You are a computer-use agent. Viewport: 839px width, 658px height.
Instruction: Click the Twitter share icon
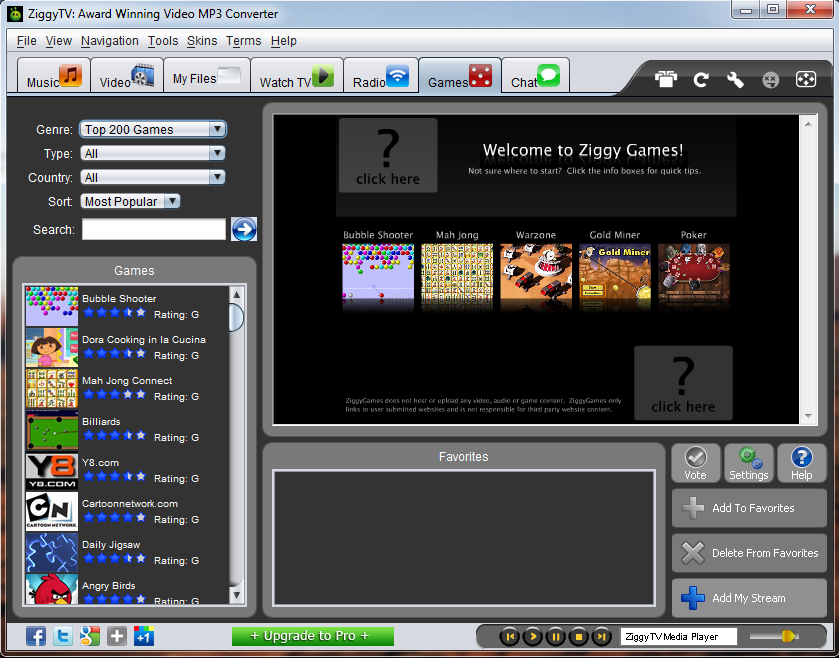point(63,636)
